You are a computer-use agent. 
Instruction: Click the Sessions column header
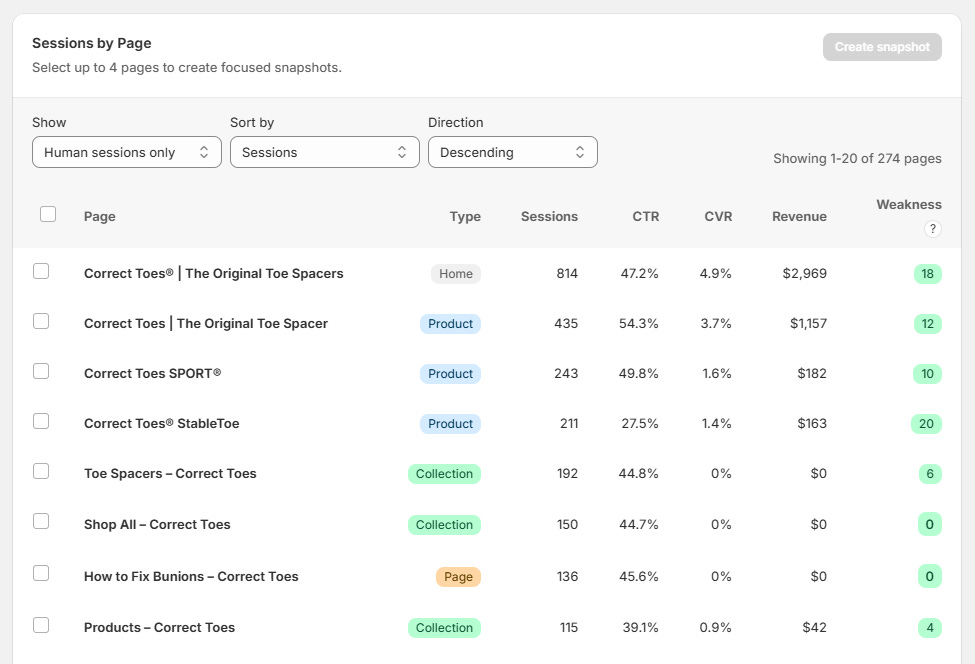coord(549,216)
